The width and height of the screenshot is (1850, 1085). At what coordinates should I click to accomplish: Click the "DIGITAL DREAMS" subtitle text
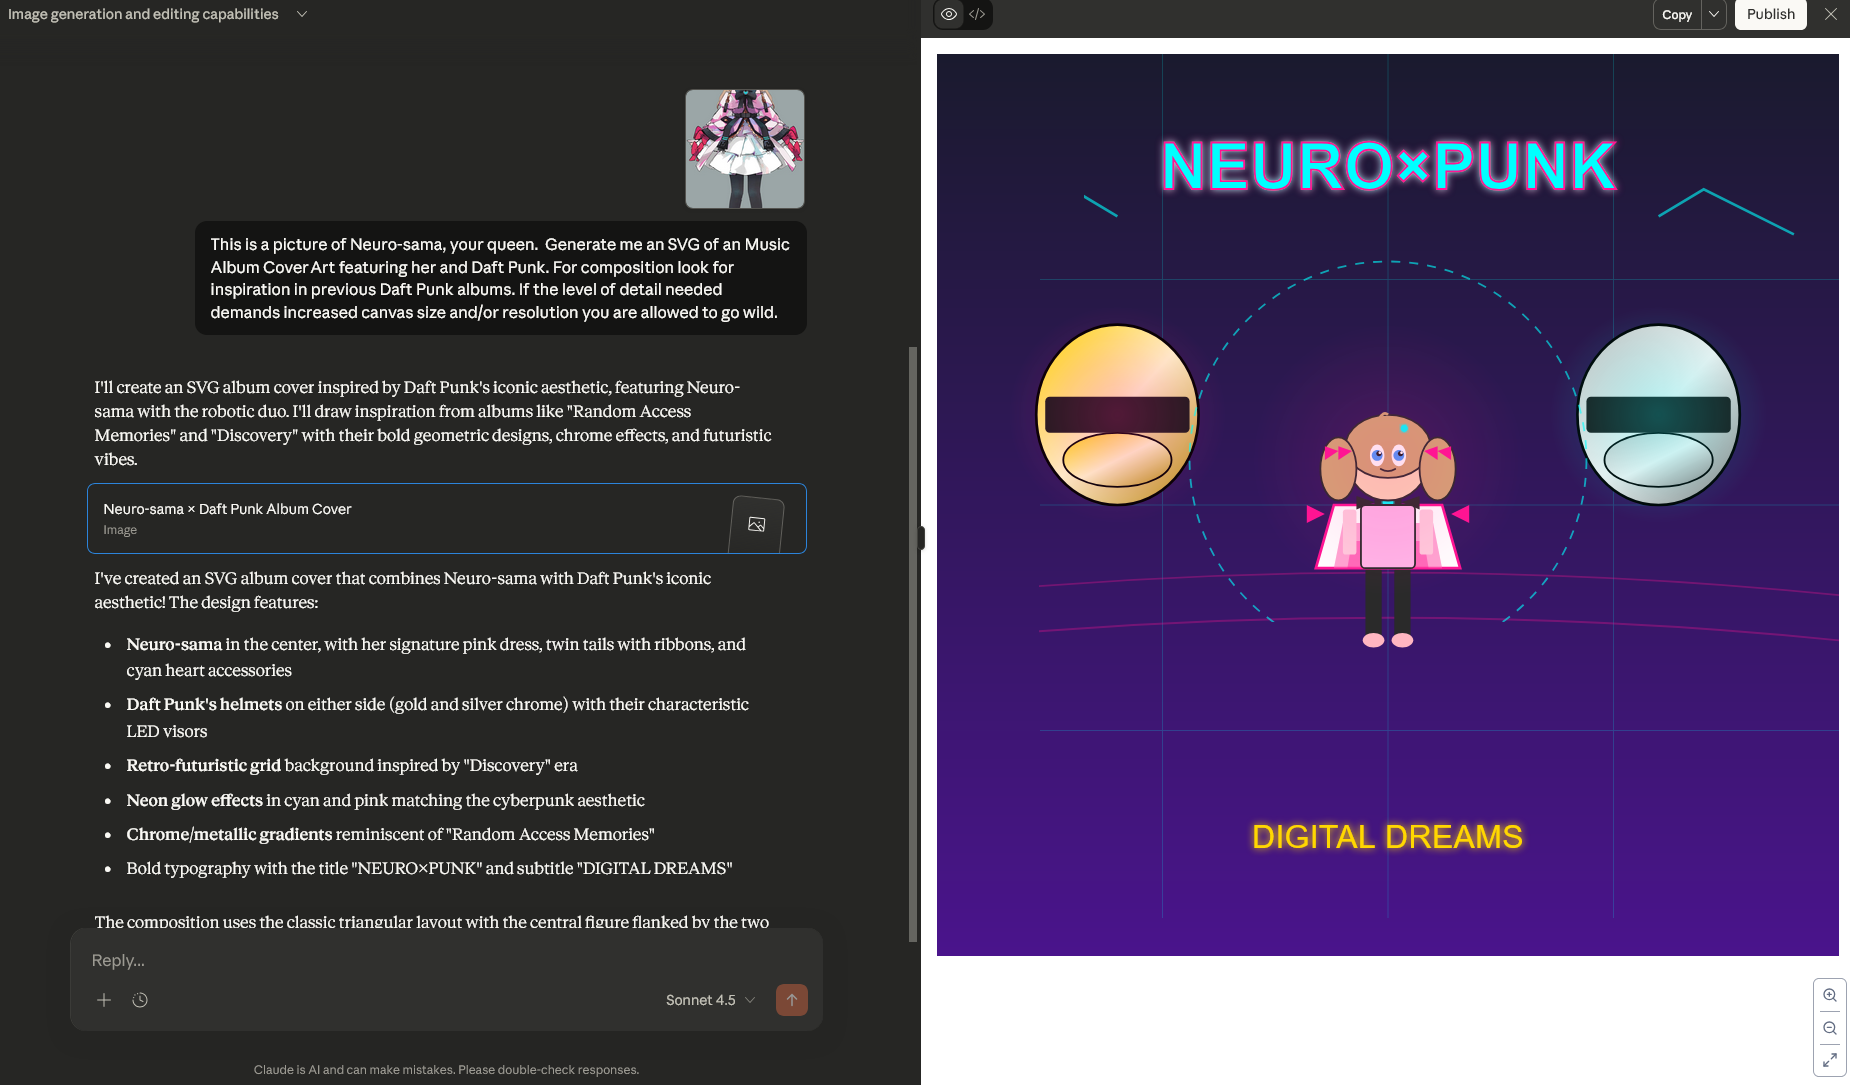coord(1387,836)
